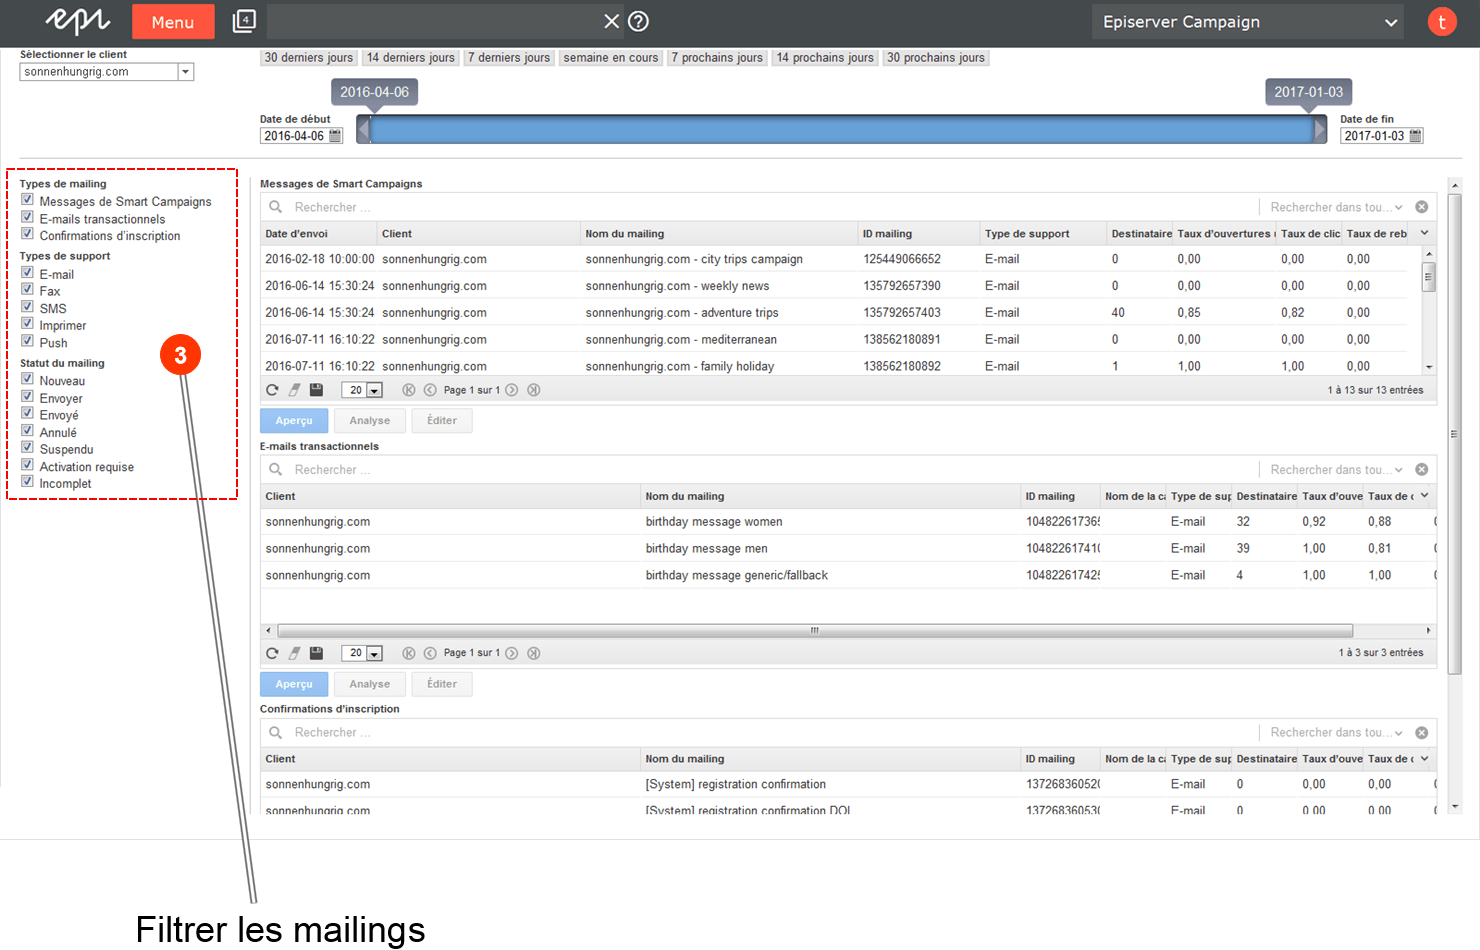This screenshot has width=1480, height=950.
Task: Toggle the Push media type checkbox
Action: pos(27,341)
